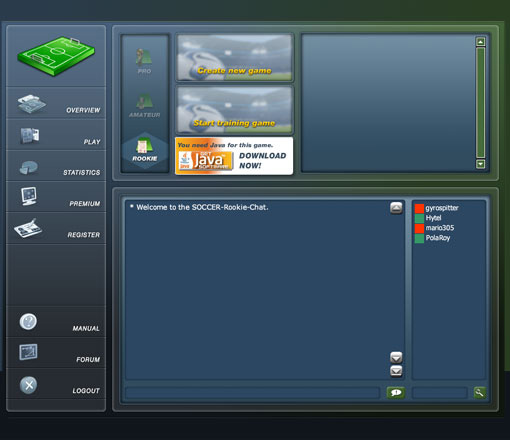Switch to the Amateur league tab
Screen dimensions: 510x440
click(x=145, y=105)
